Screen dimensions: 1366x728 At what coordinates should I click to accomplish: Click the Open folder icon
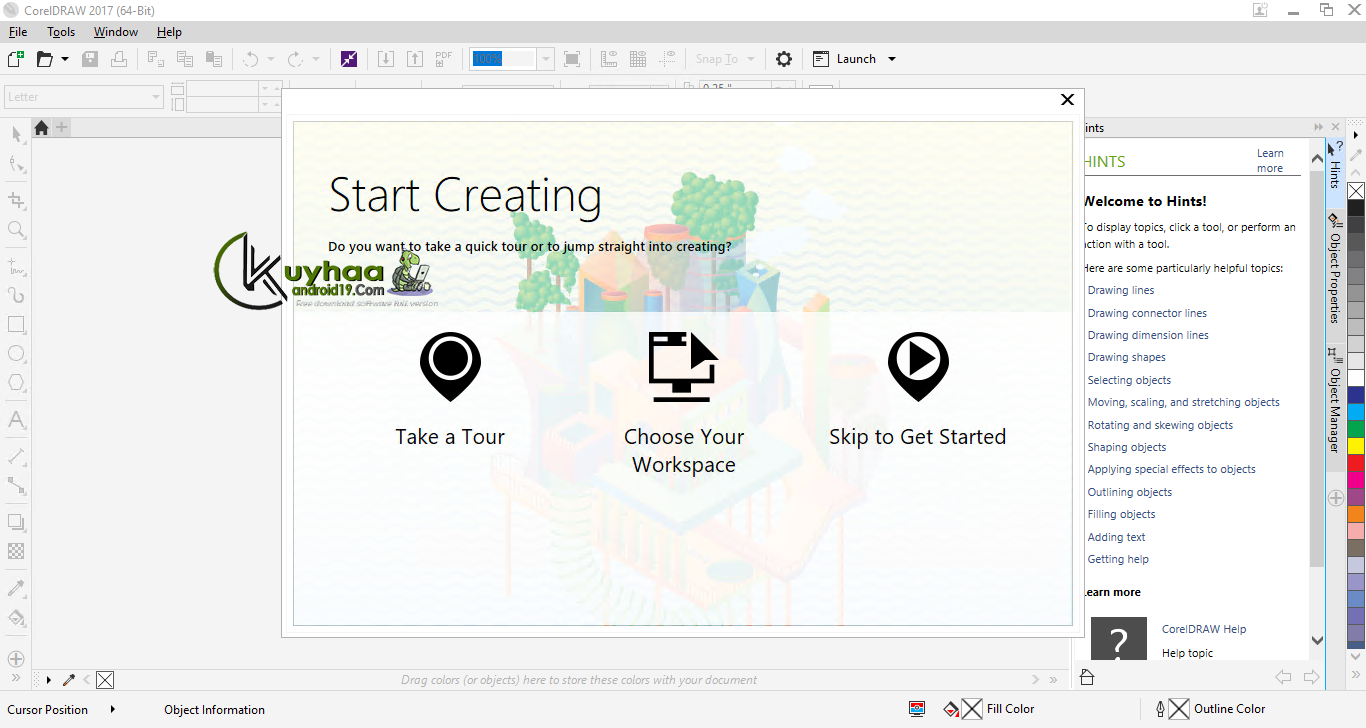pyautogui.click(x=44, y=59)
